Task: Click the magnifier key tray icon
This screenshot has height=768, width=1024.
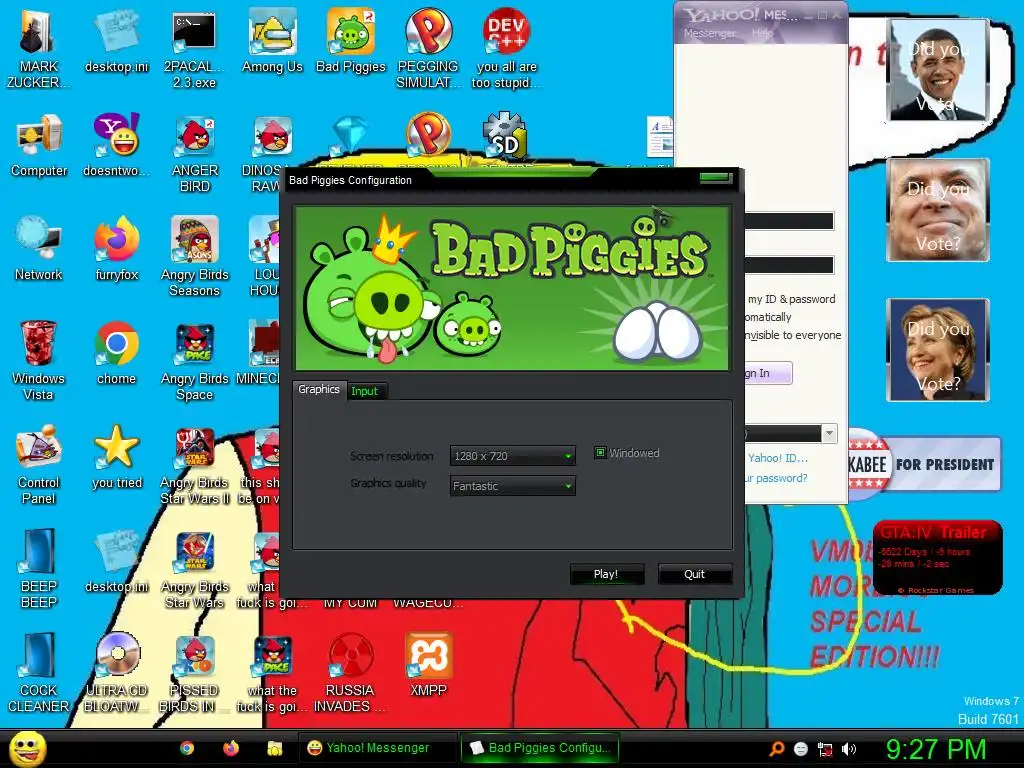Action: click(x=776, y=749)
